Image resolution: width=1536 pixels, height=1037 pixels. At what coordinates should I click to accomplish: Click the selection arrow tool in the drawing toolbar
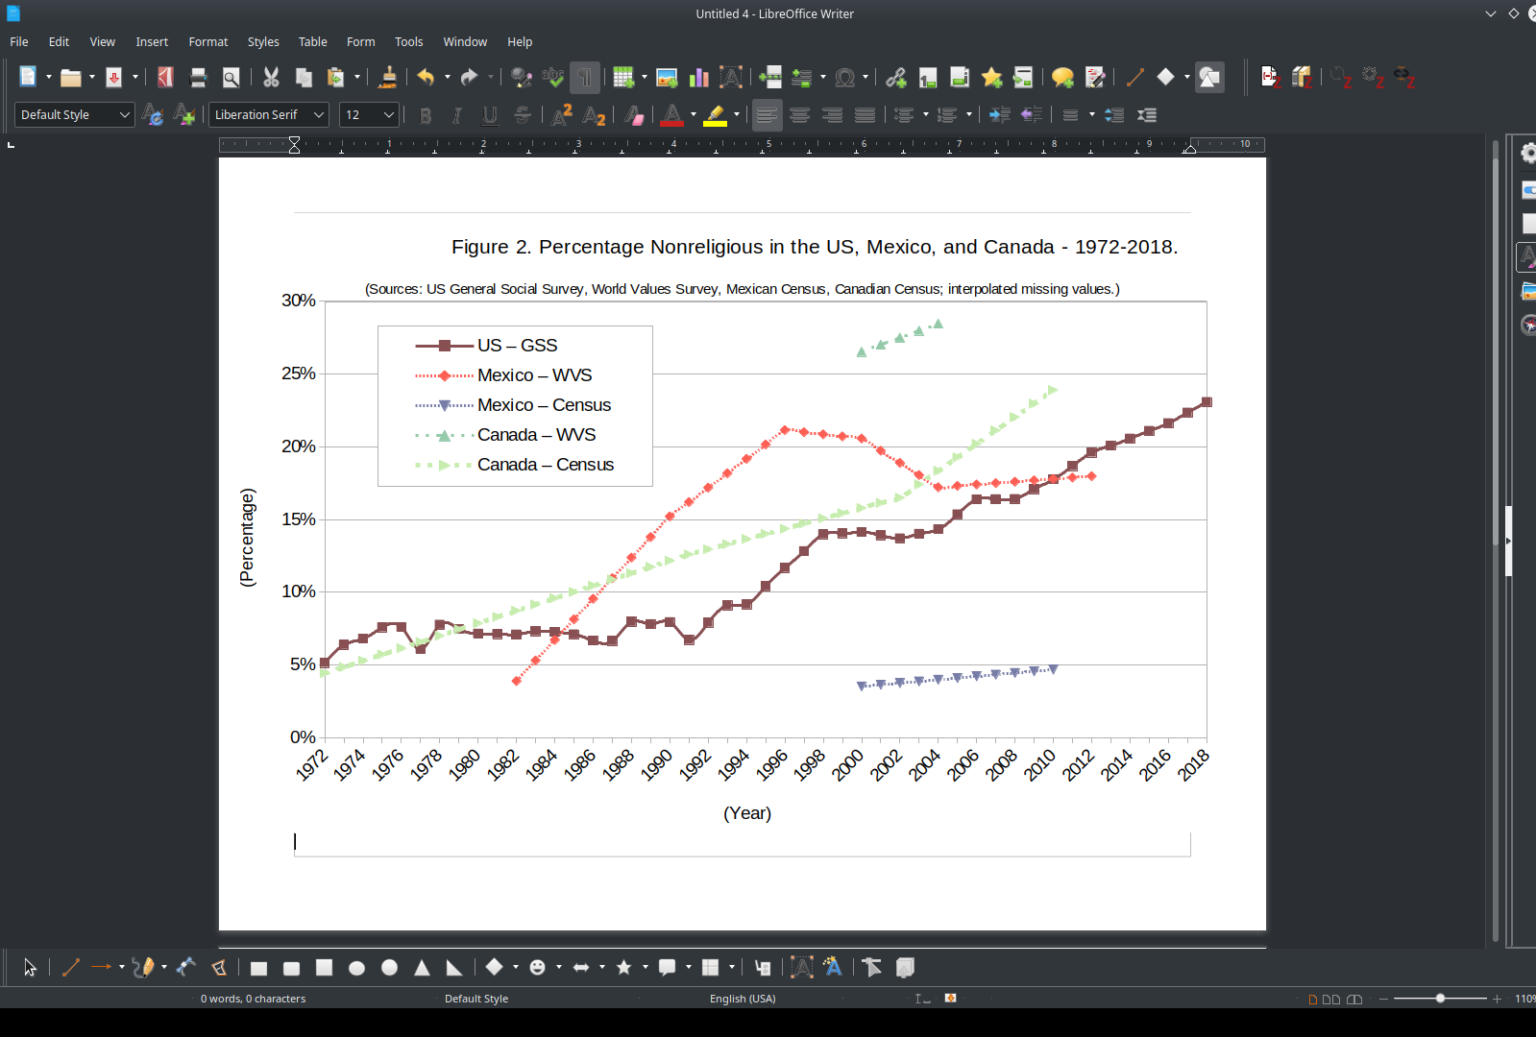[x=29, y=967]
